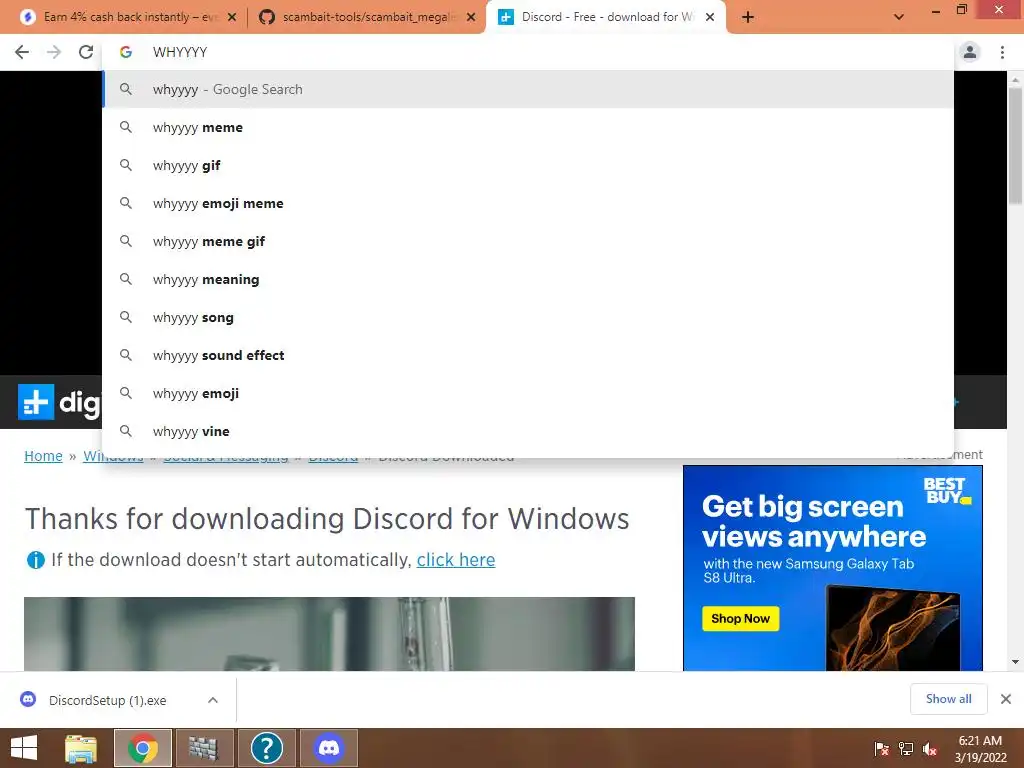The height and width of the screenshot is (768, 1024).
Task: Open the question mark help taskbar app
Action: 266,748
